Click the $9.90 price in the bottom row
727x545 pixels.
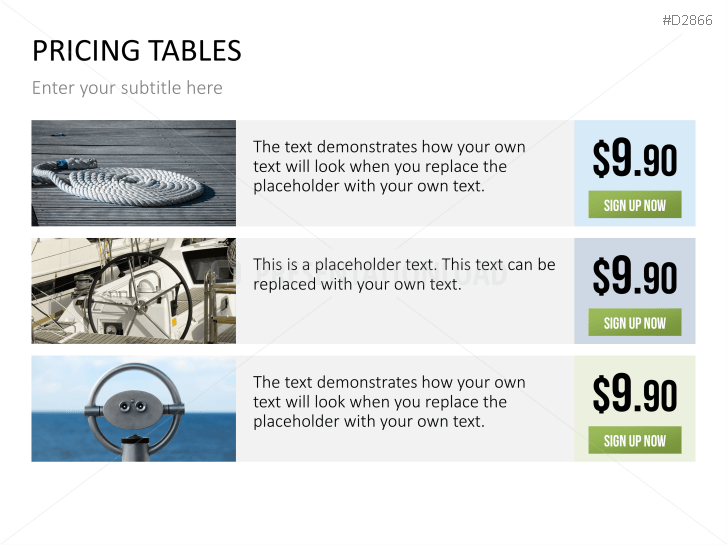(634, 394)
